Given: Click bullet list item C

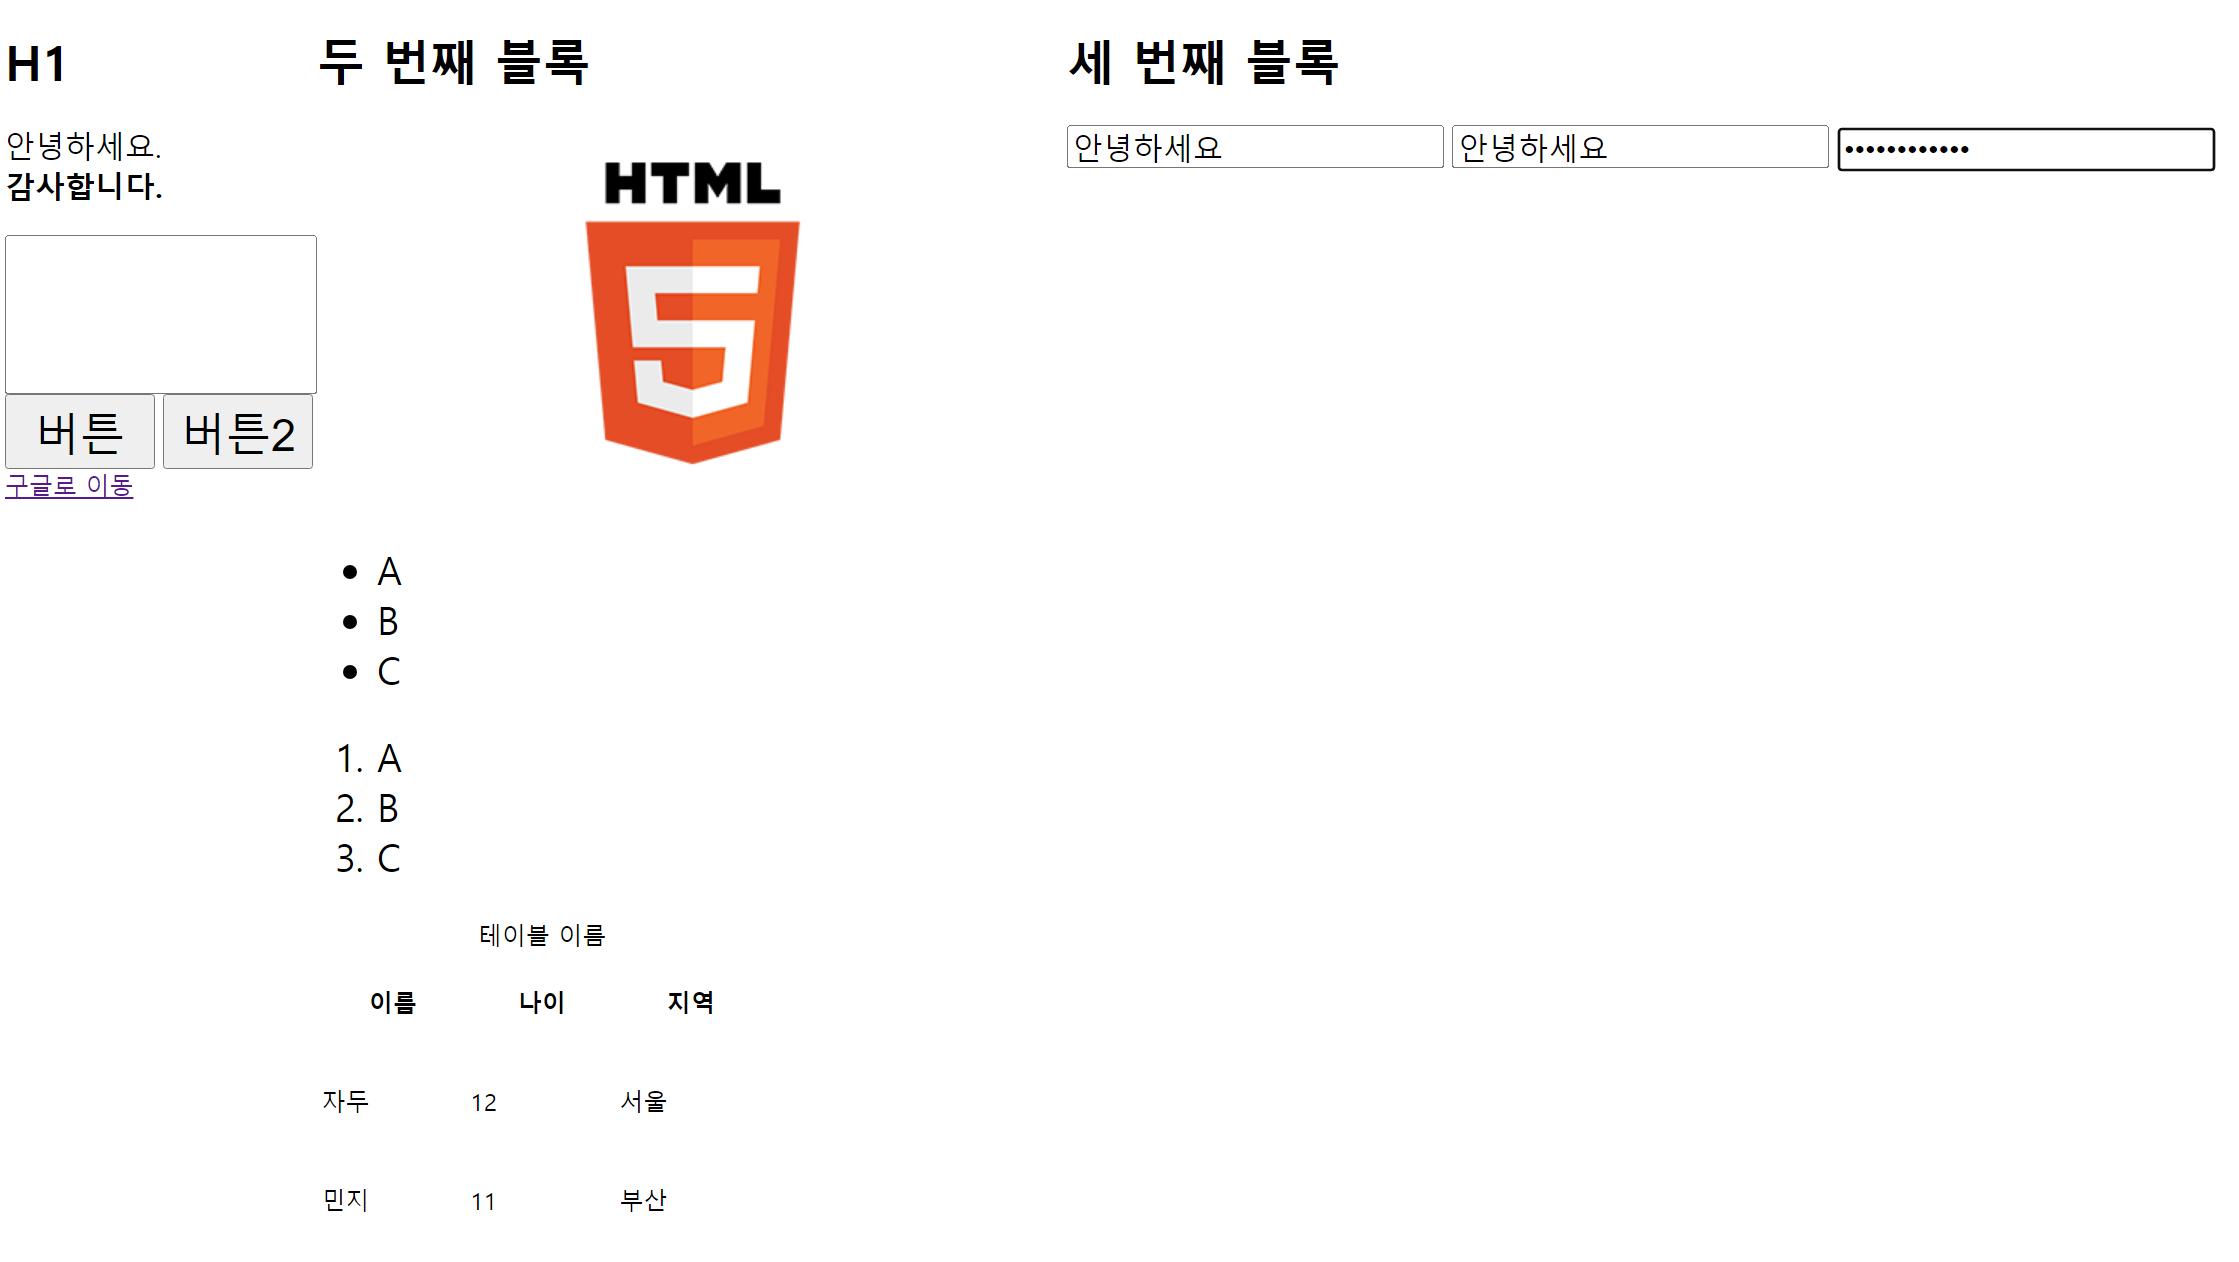Looking at the screenshot, I should click(x=389, y=672).
